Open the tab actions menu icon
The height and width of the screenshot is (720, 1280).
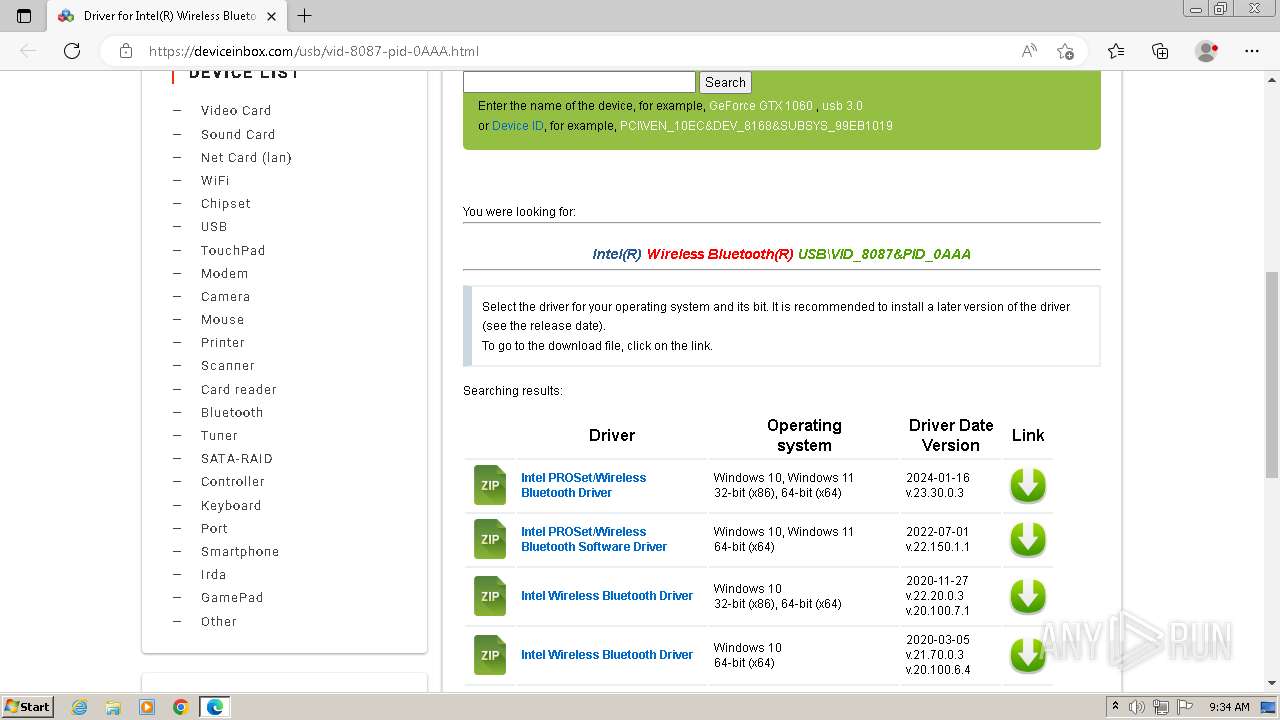[x=24, y=16]
